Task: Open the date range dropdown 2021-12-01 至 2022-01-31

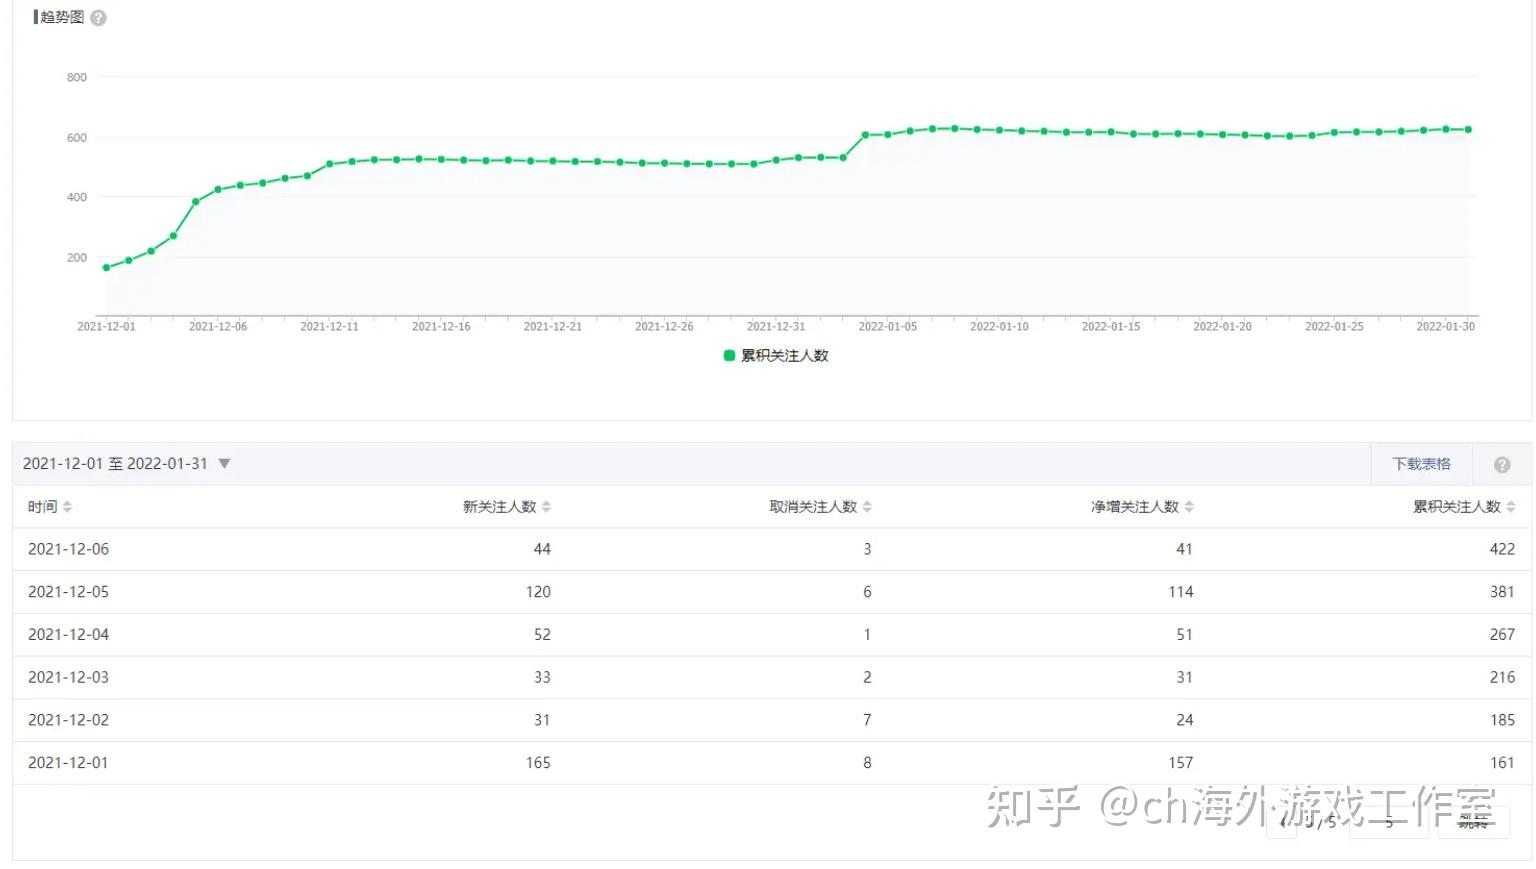Action: [x=115, y=464]
